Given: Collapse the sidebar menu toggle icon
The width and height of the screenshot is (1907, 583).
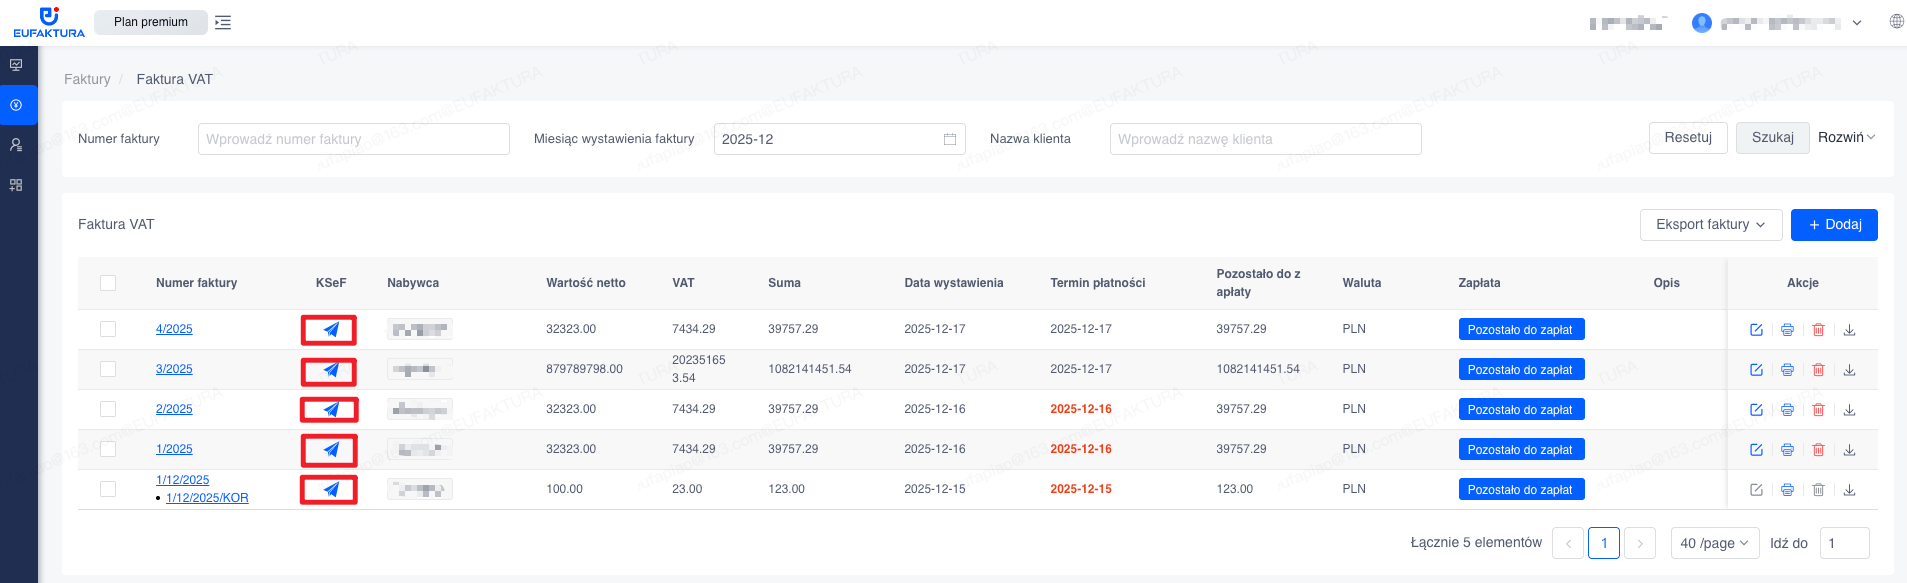Looking at the screenshot, I should tap(223, 22).
